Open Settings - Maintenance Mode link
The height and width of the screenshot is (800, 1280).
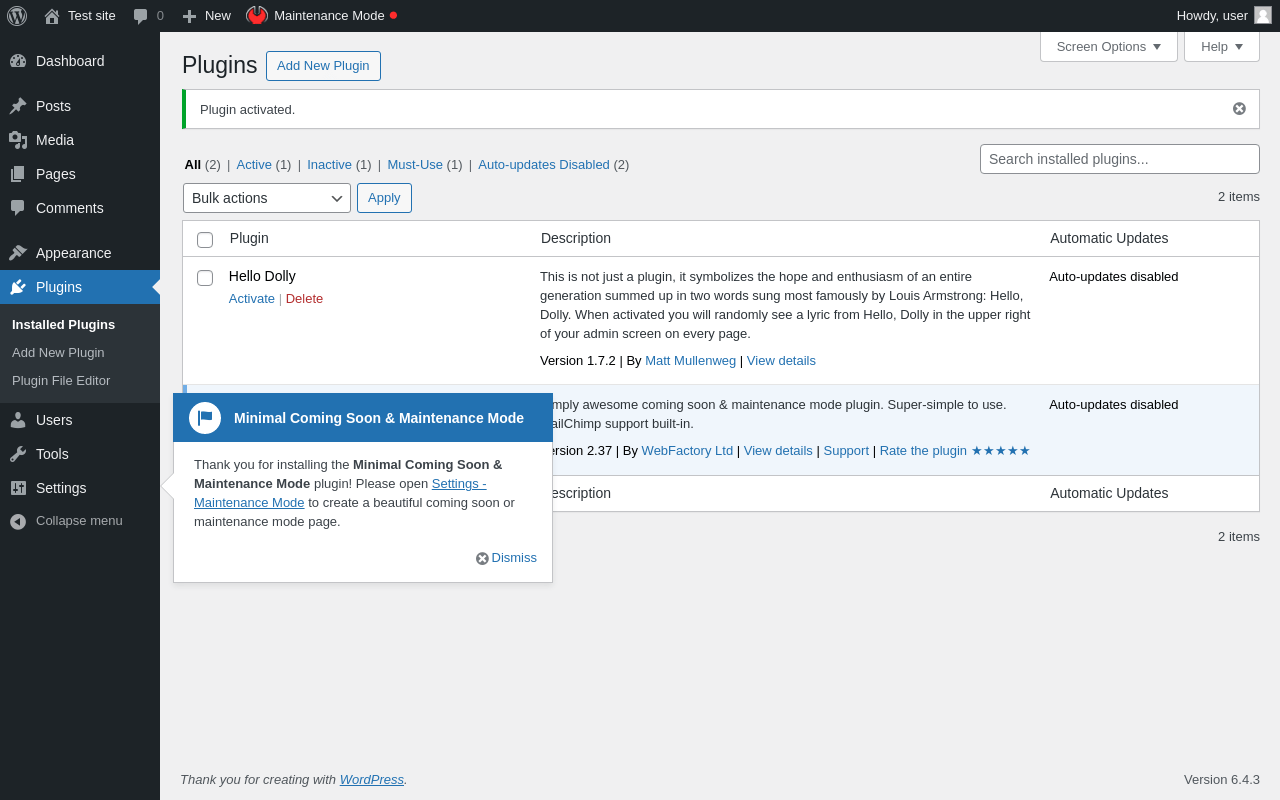pyautogui.click(x=341, y=493)
